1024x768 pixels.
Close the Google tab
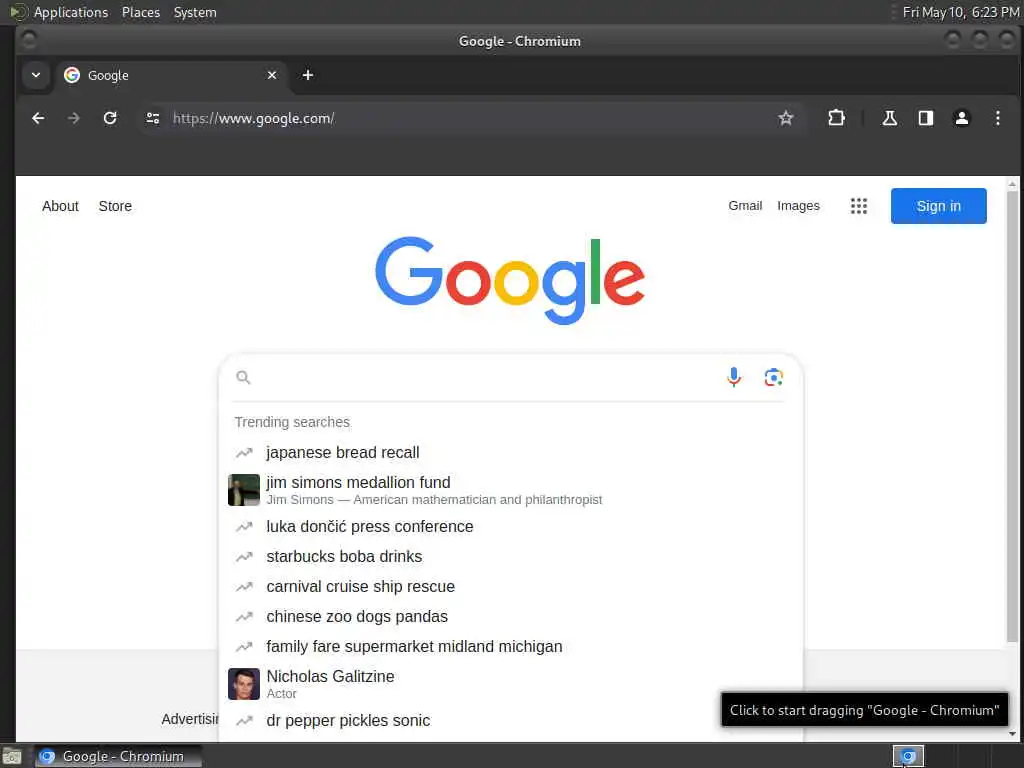tap(272, 75)
